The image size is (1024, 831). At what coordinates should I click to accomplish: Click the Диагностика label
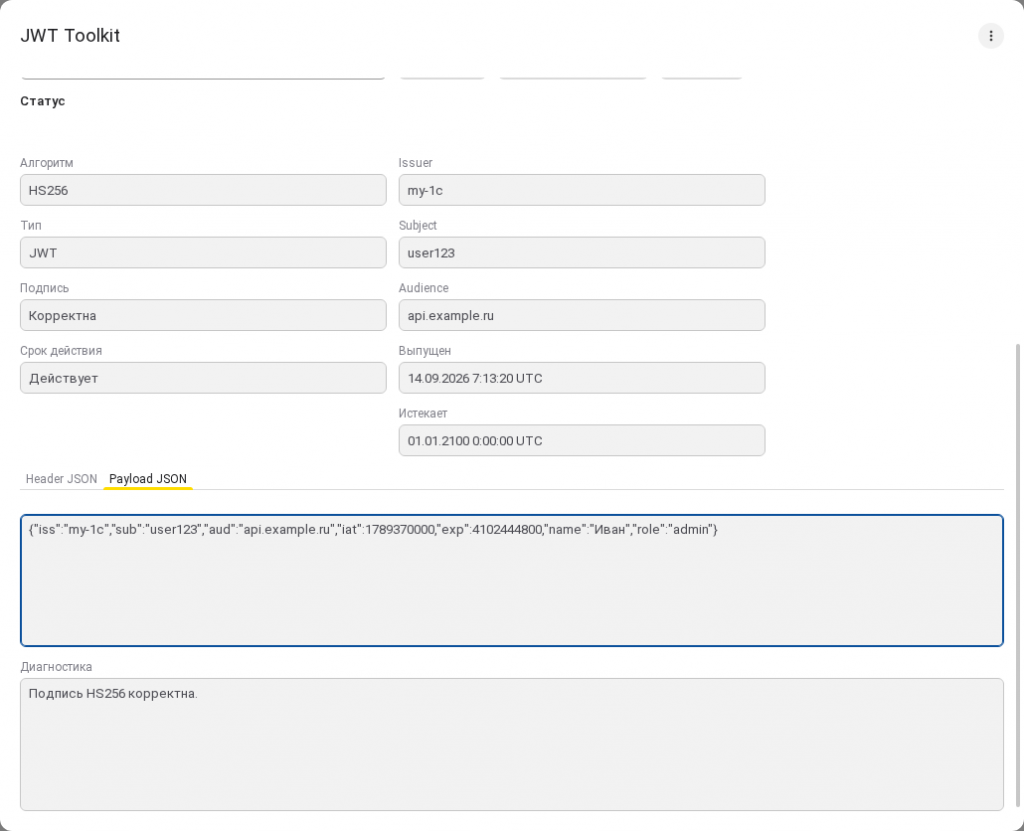[56, 667]
